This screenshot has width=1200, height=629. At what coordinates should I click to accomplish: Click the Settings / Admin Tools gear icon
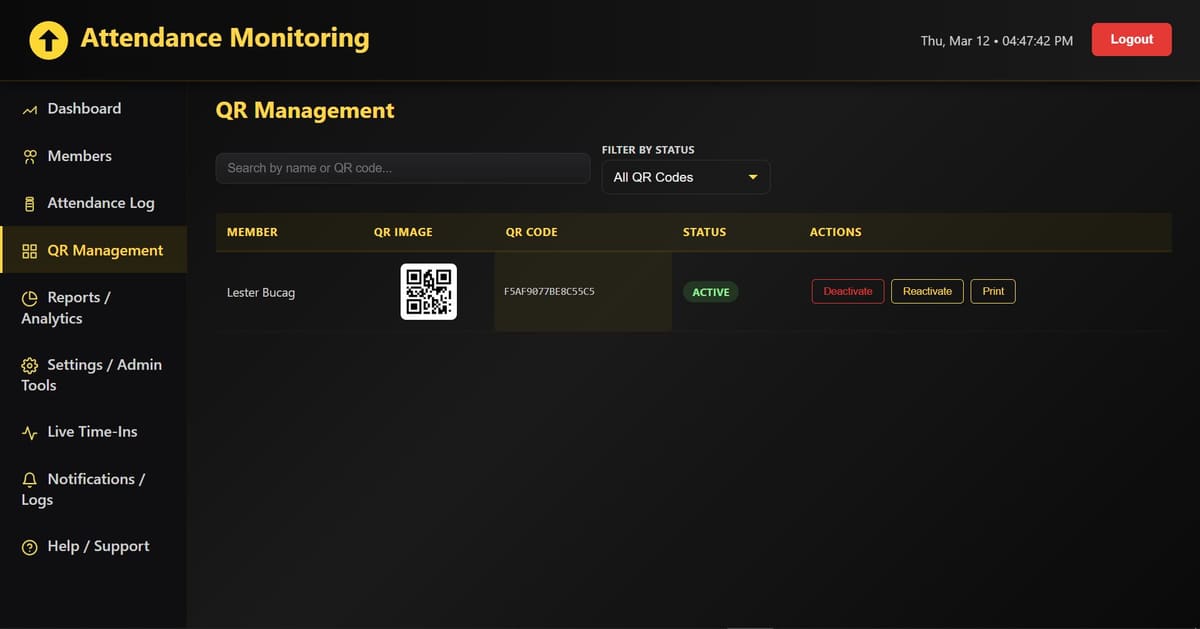pos(30,365)
